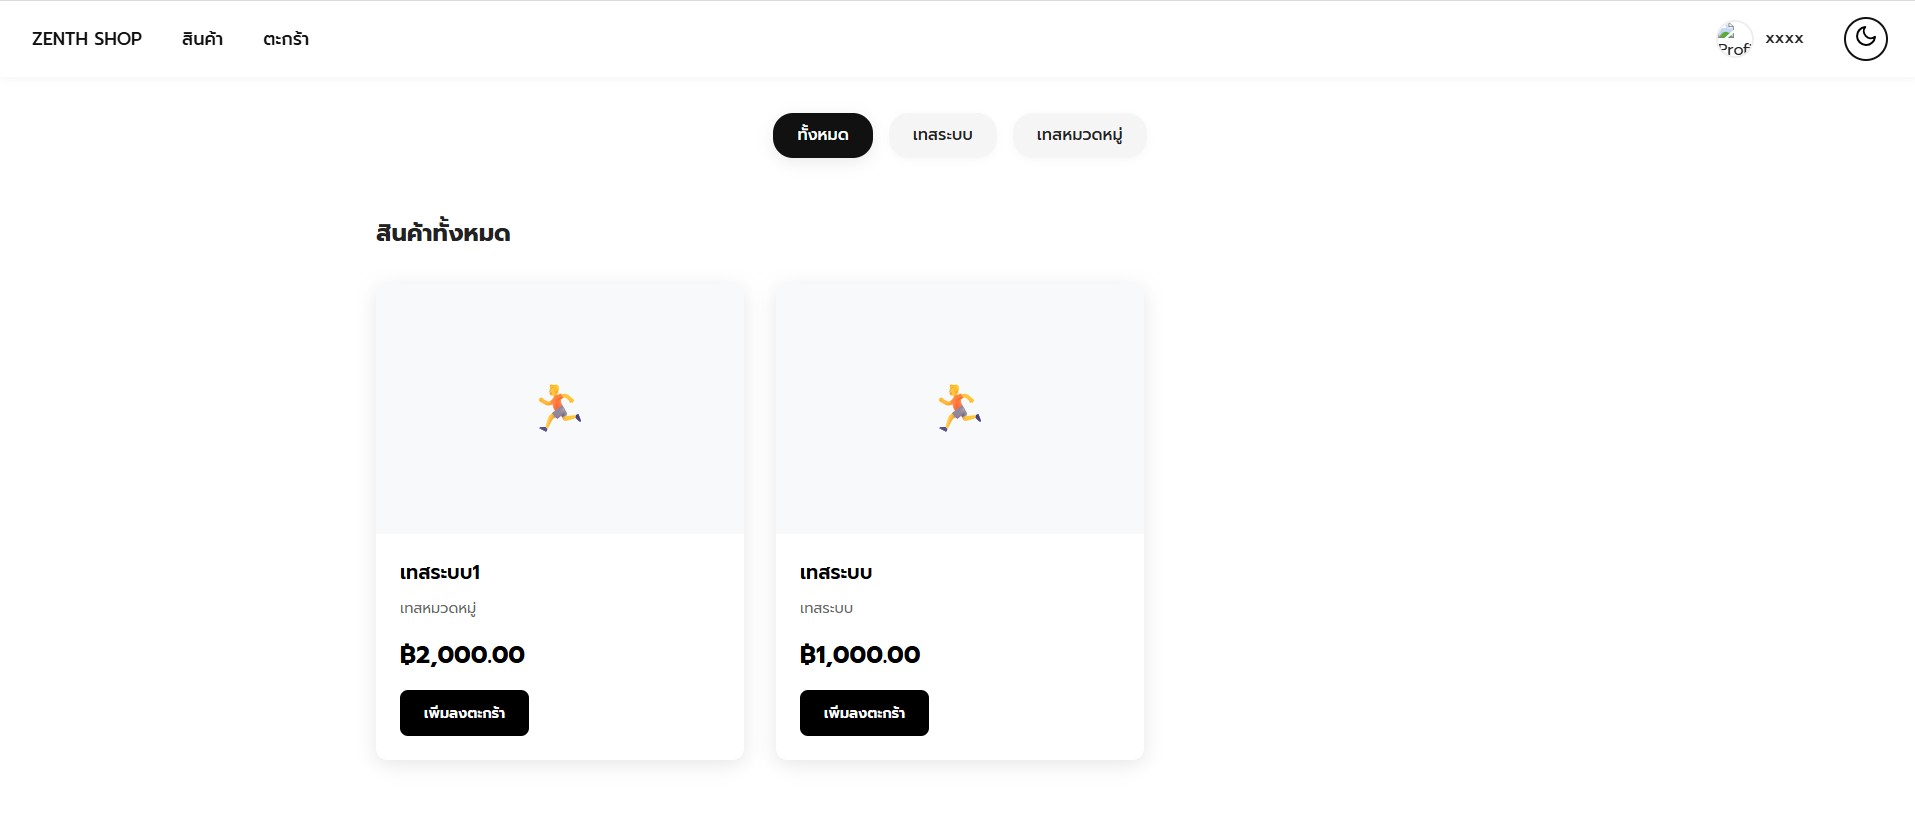The image size is (1915, 822).
Task: Click the running figure icon on the เทสระบบ card
Action: tap(960, 408)
